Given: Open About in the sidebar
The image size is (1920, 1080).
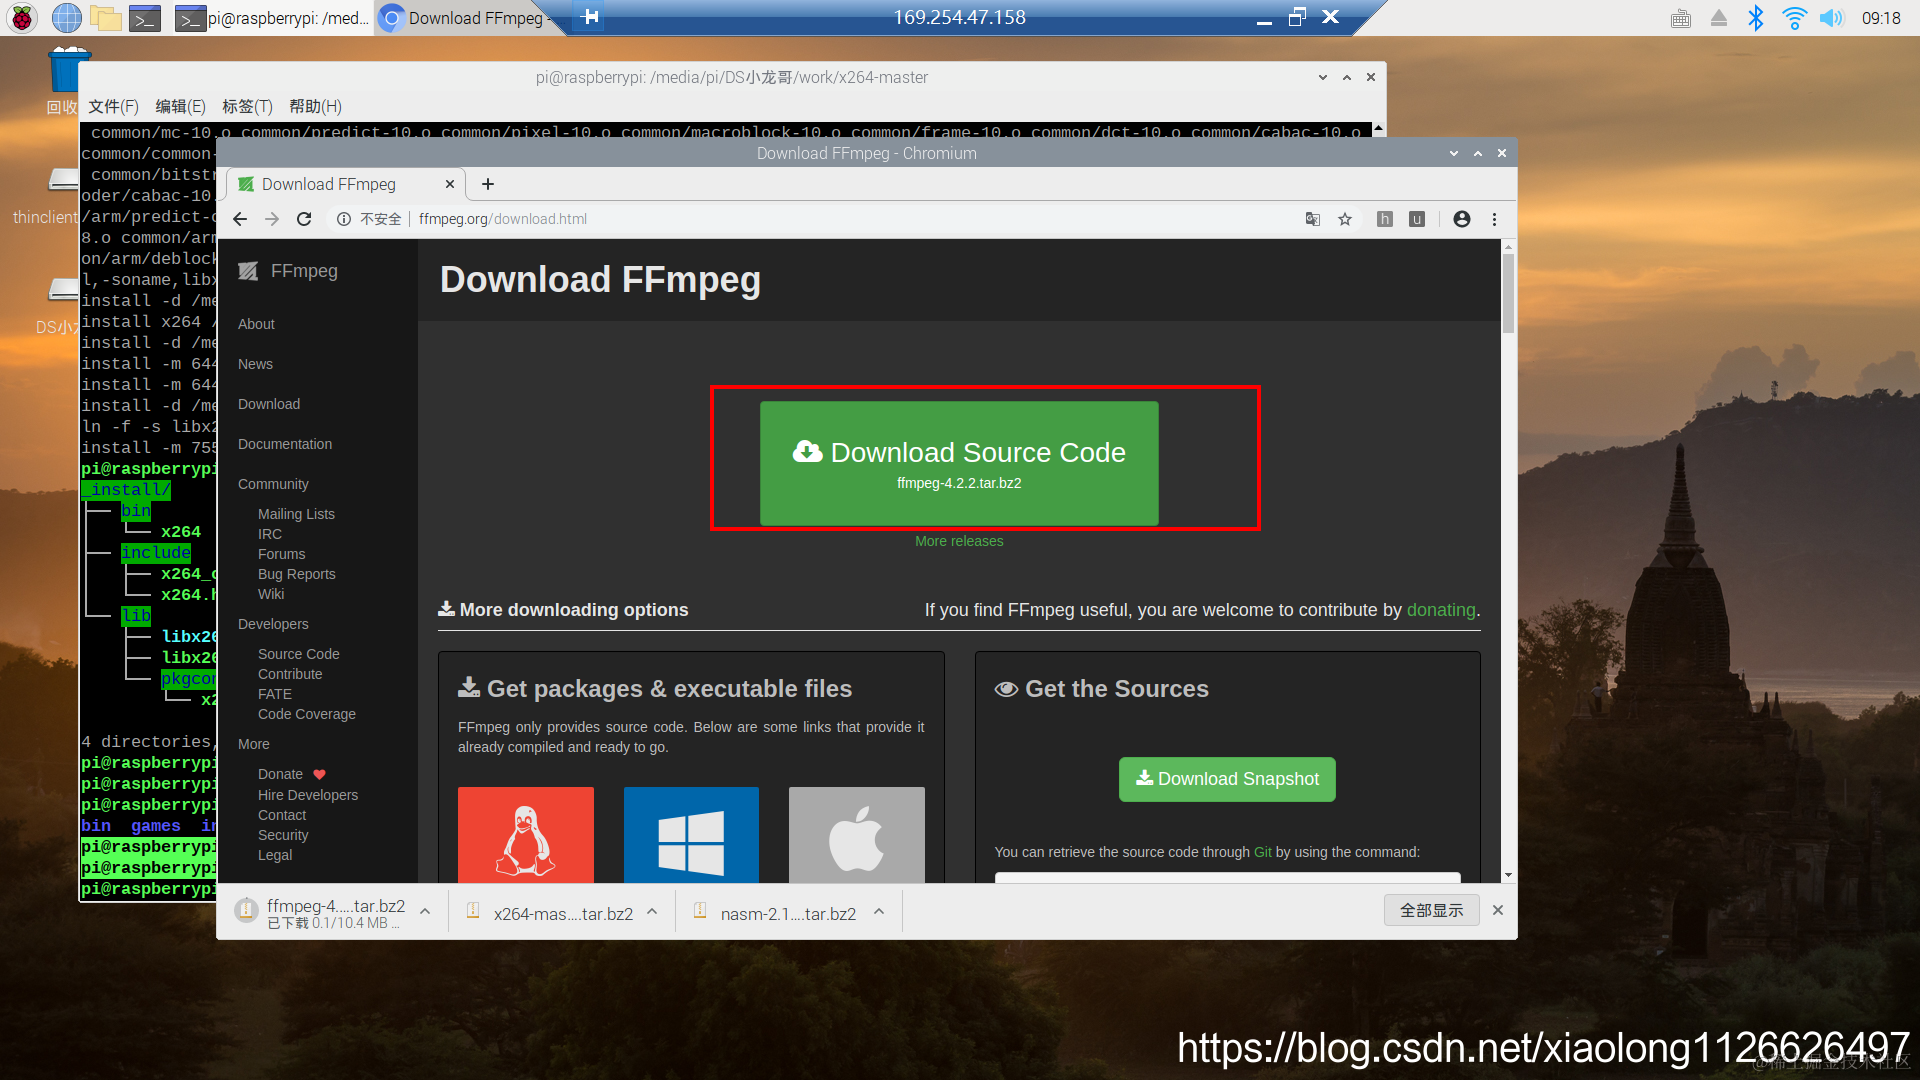Looking at the screenshot, I should (x=256, y=324).
